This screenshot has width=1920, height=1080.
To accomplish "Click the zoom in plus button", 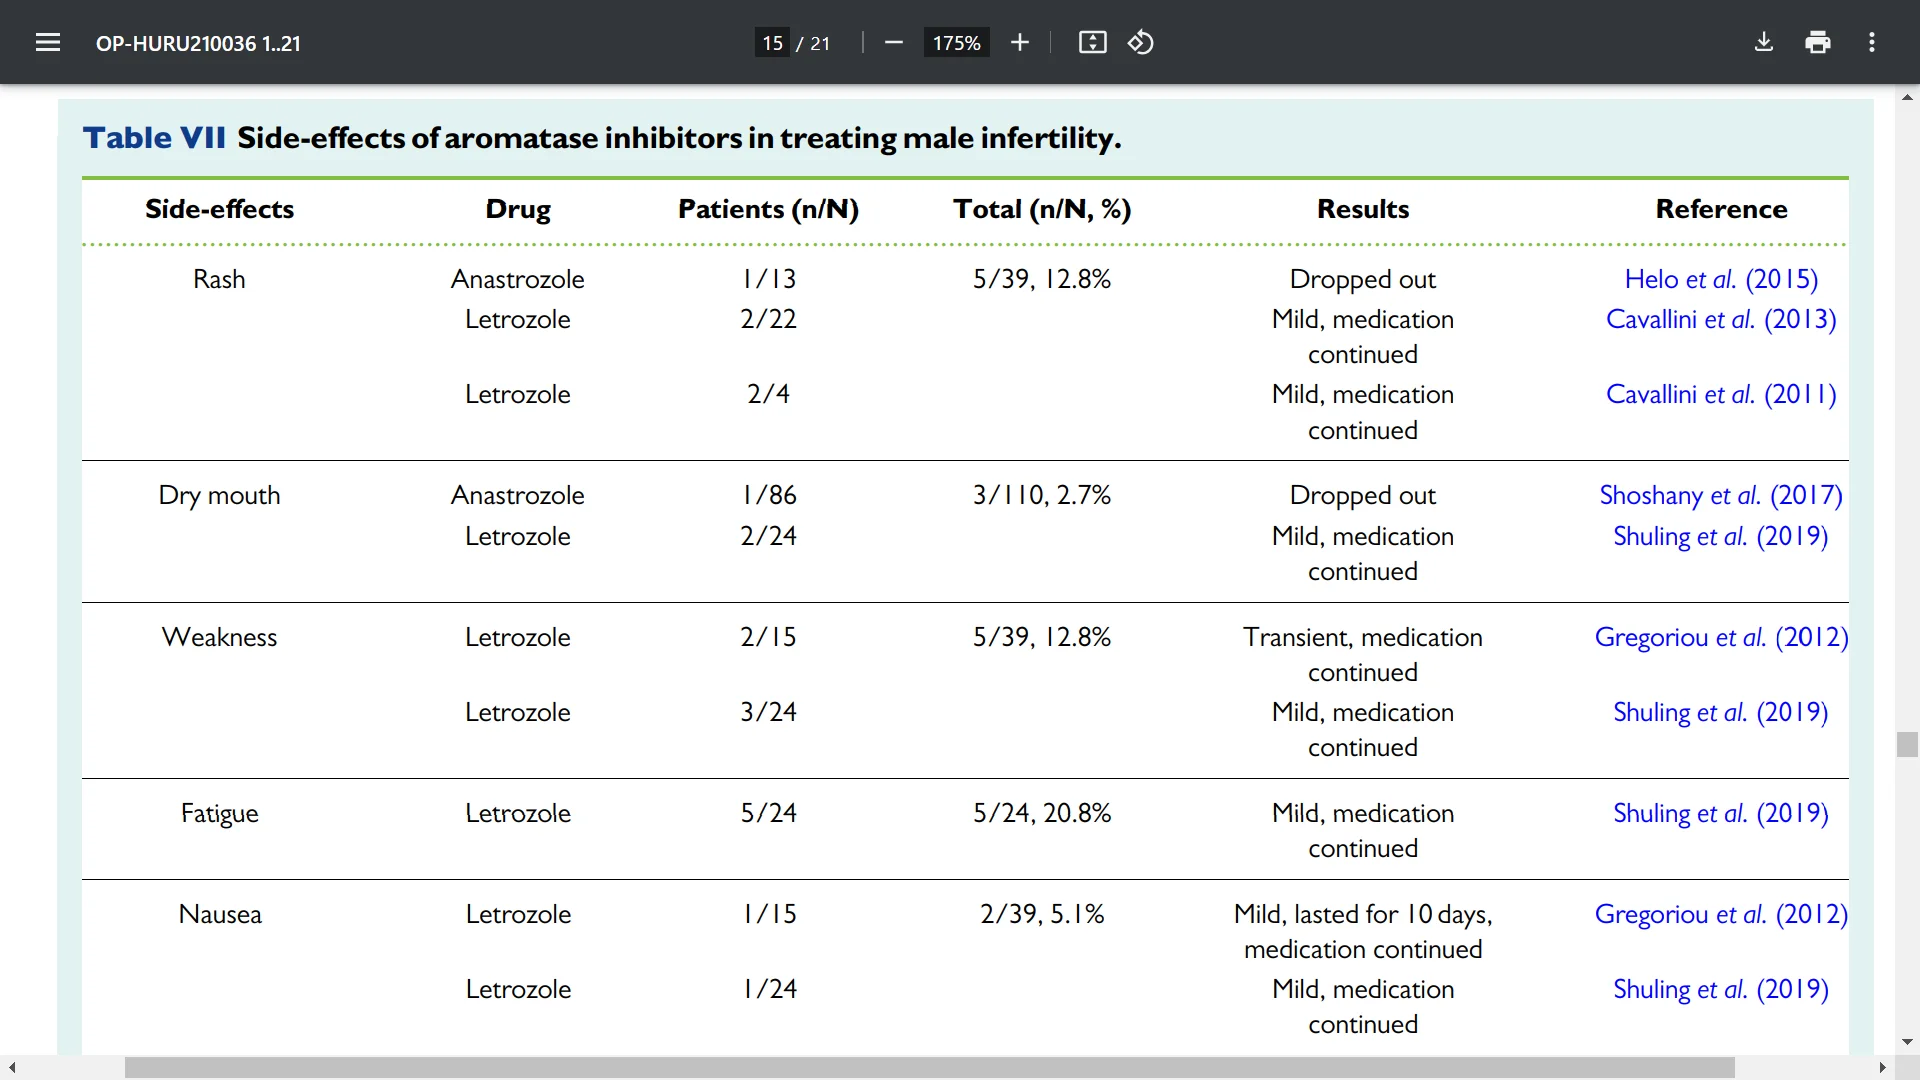I will point(1019,42).
